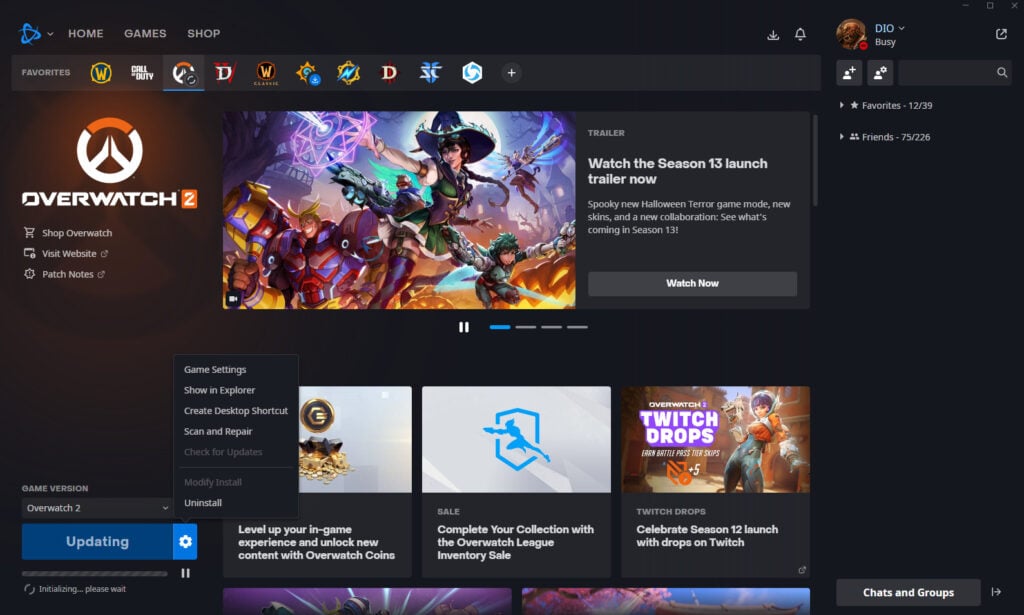1024x615 pixels.
Task: Open the social options icon beside Add Friend
Action: (880, 72)
